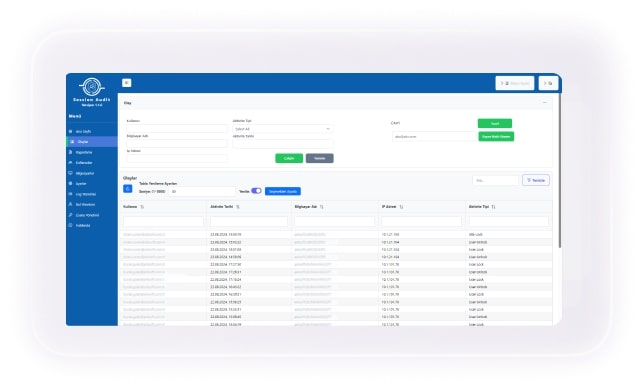Open the Aktivite Tipi Select All dropdown
Screen dimensions: 643x389
click(283, 129)
